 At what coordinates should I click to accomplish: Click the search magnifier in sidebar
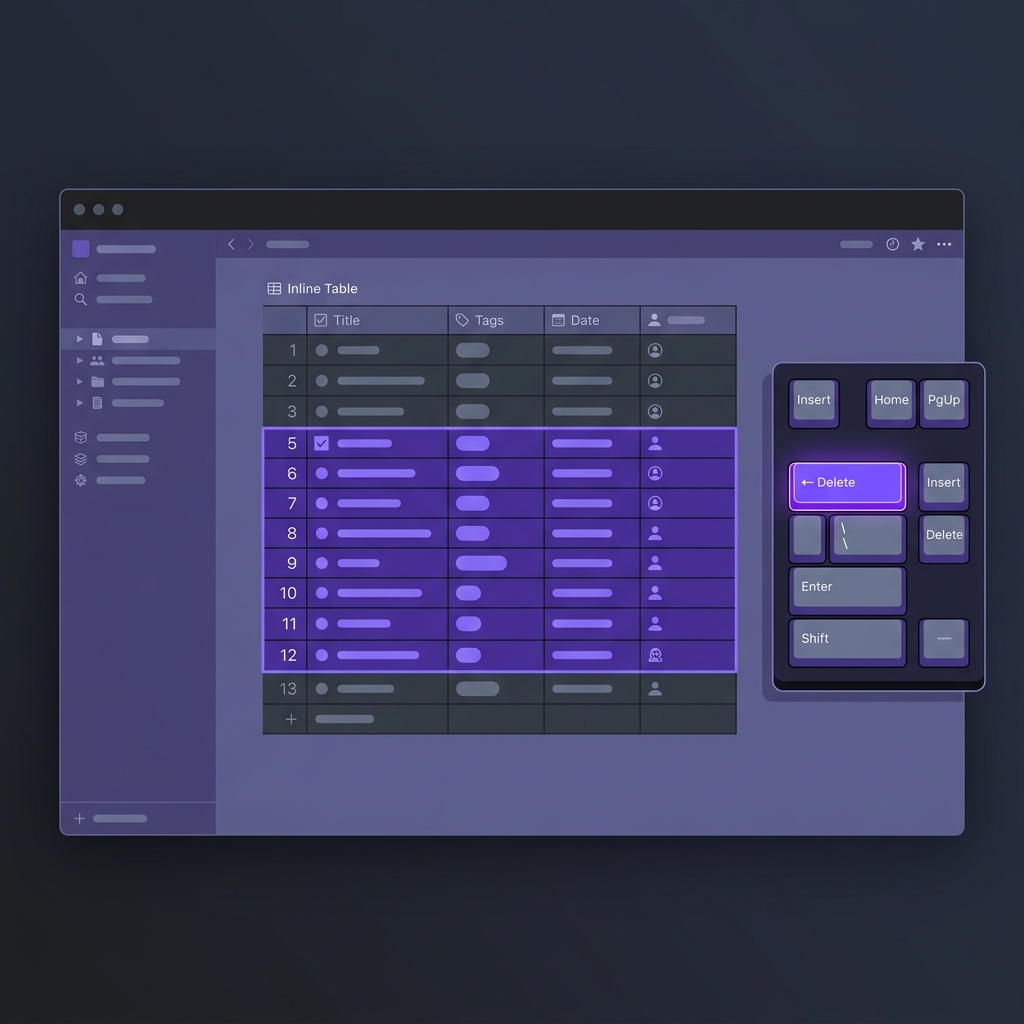[80, 299]
